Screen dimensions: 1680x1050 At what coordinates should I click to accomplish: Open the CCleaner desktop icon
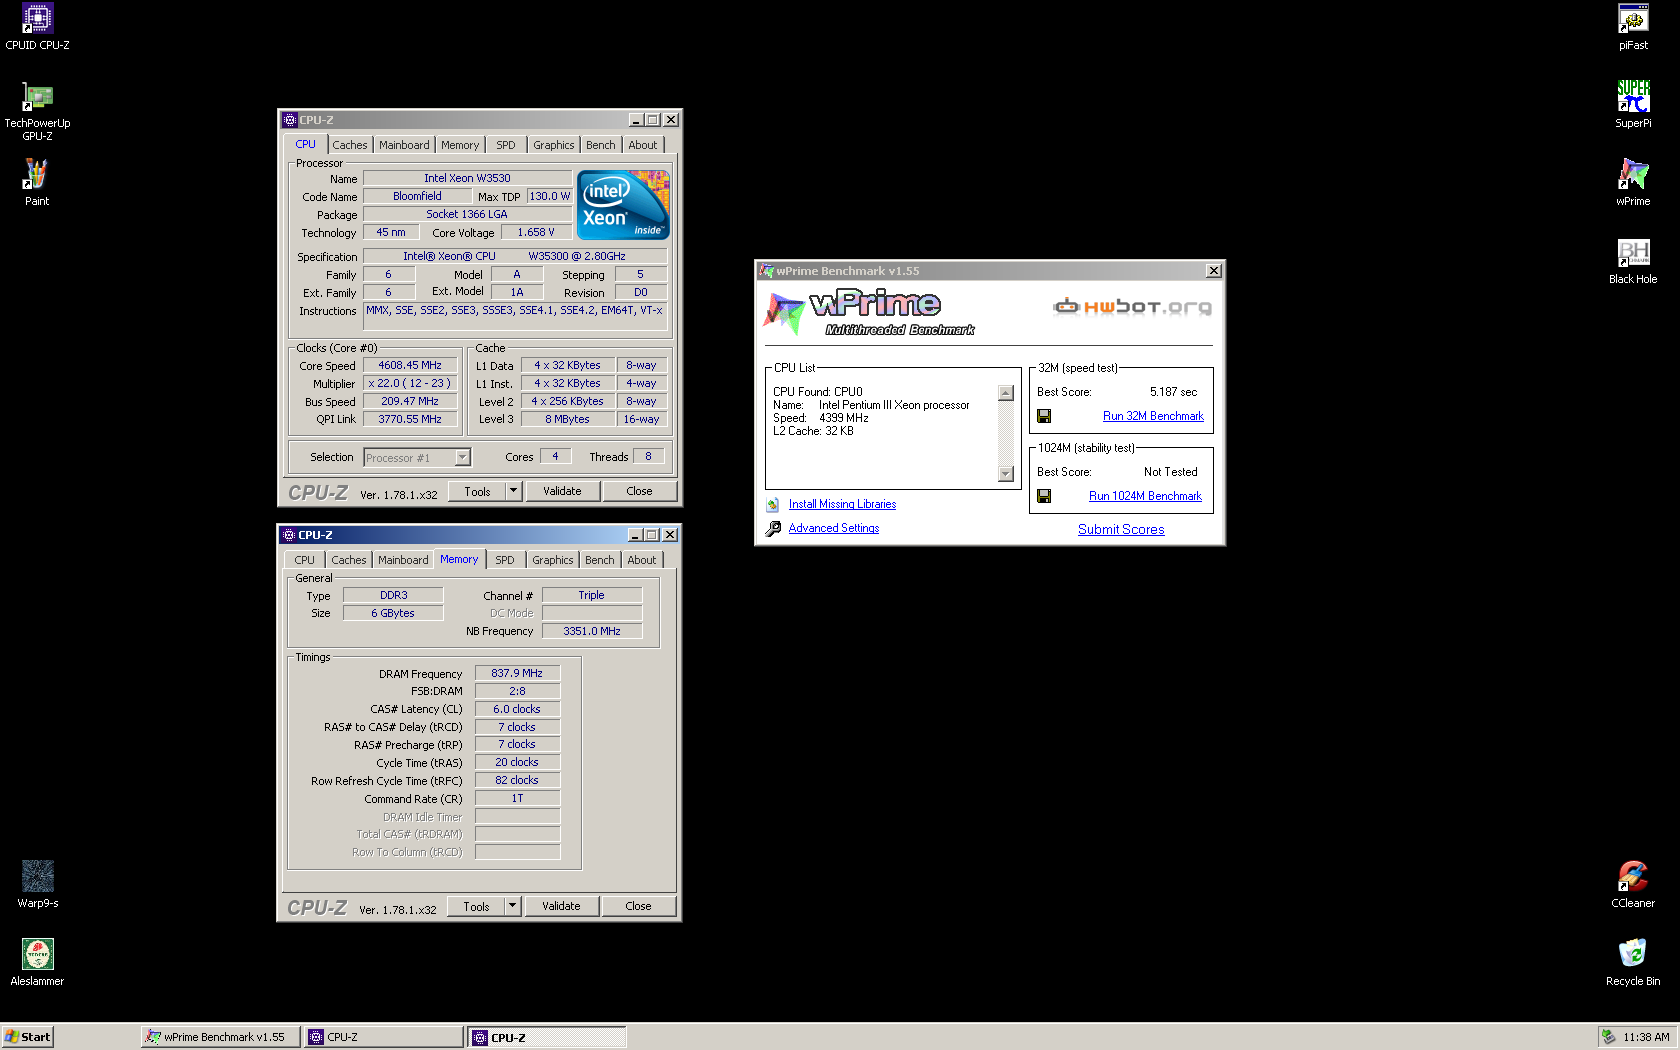(1633, 884)
